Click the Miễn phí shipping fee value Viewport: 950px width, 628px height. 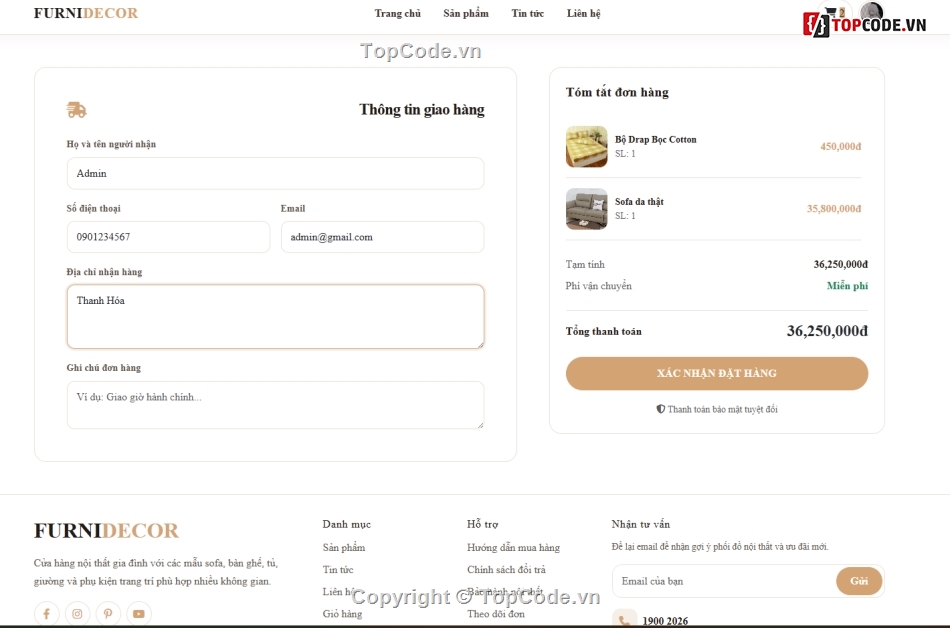[847, 286]
